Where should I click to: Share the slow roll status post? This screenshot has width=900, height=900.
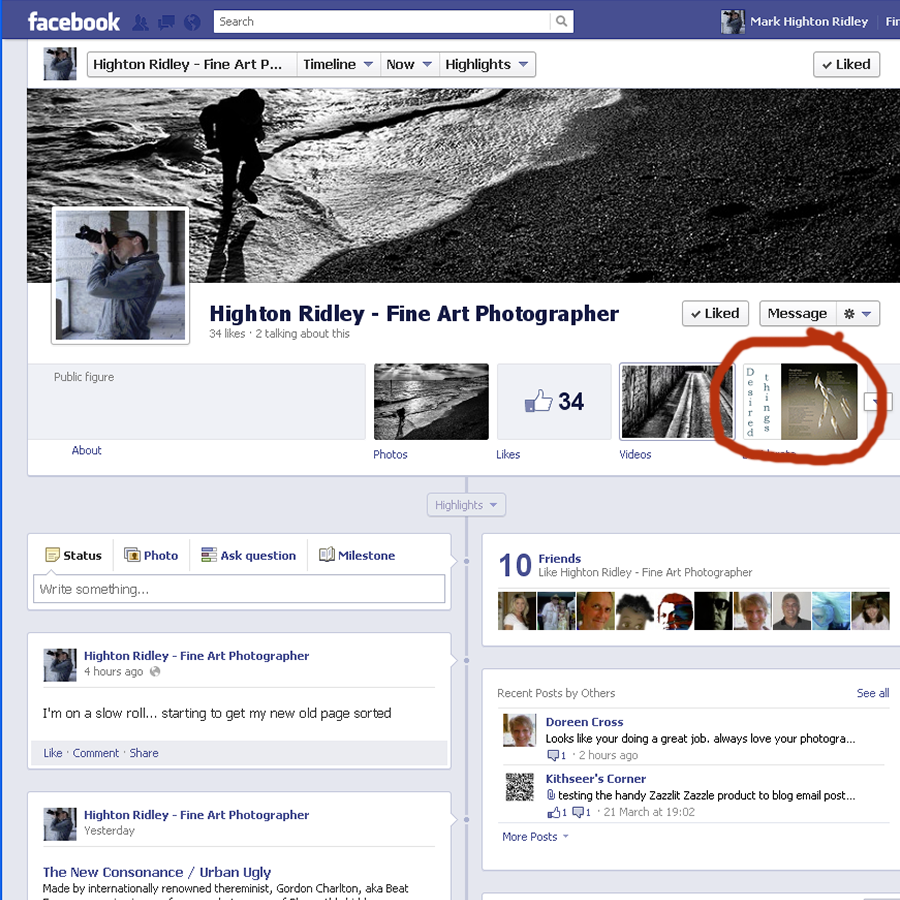pos(143,753)
